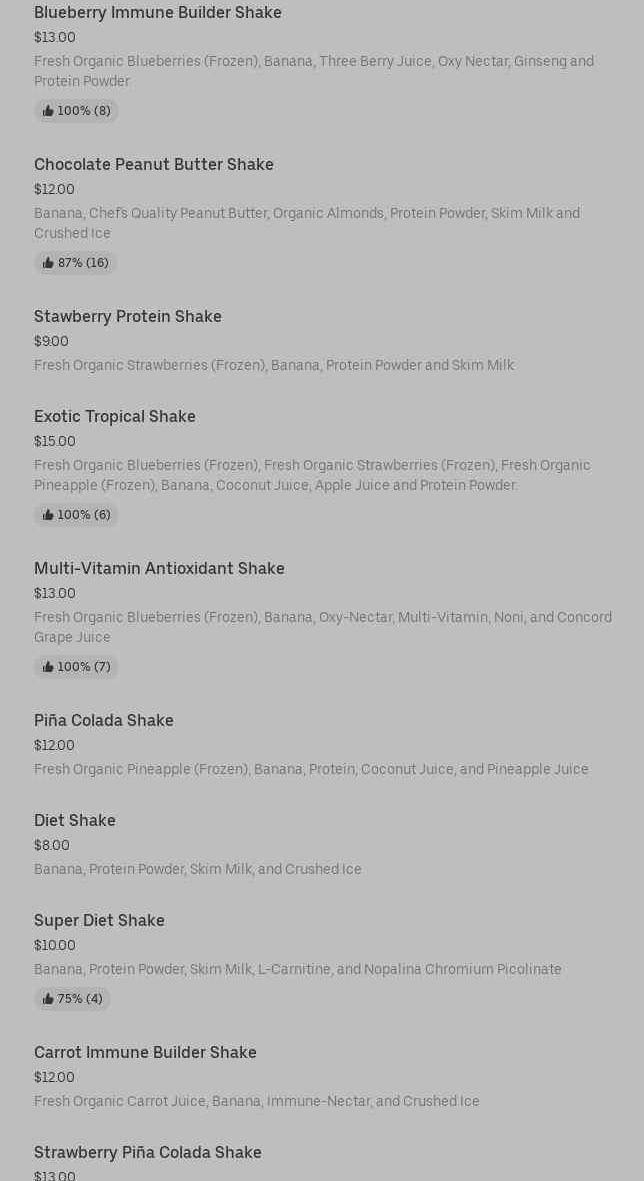Click the $8.00 price under Diet Shake
The width and height of the screenshot is (644, 1181).
(52, 845)
